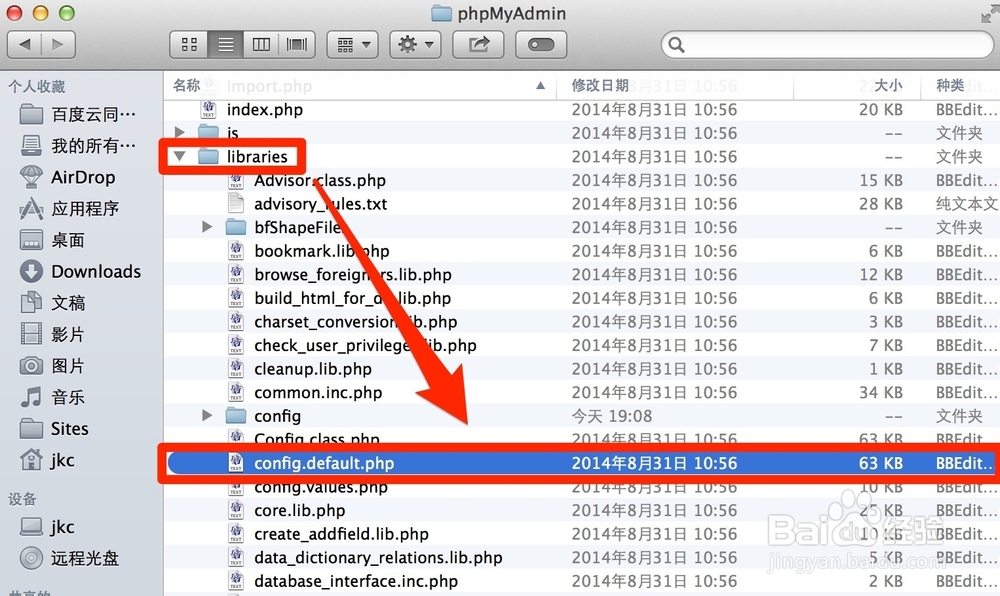This screenshot has width=1000, height=596.
Task: Open 桌面 in the sidebar
Action: coord(52,240)
